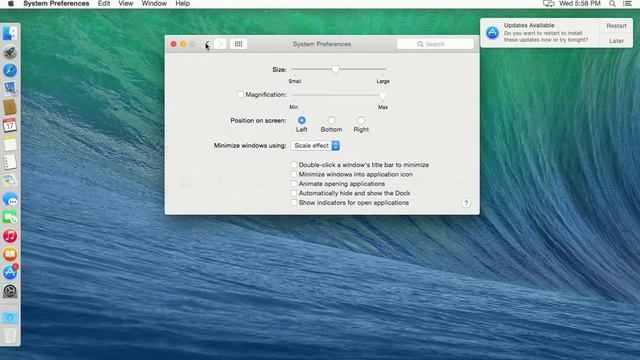
Task: Open the Help menu
Action: tap(182, 4)
